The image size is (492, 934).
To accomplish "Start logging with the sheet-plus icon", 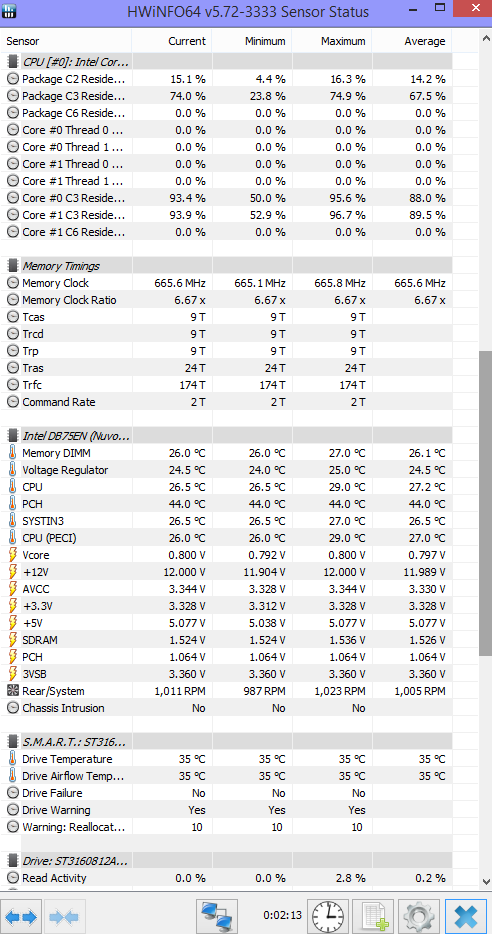I will [x=373, y=916].
